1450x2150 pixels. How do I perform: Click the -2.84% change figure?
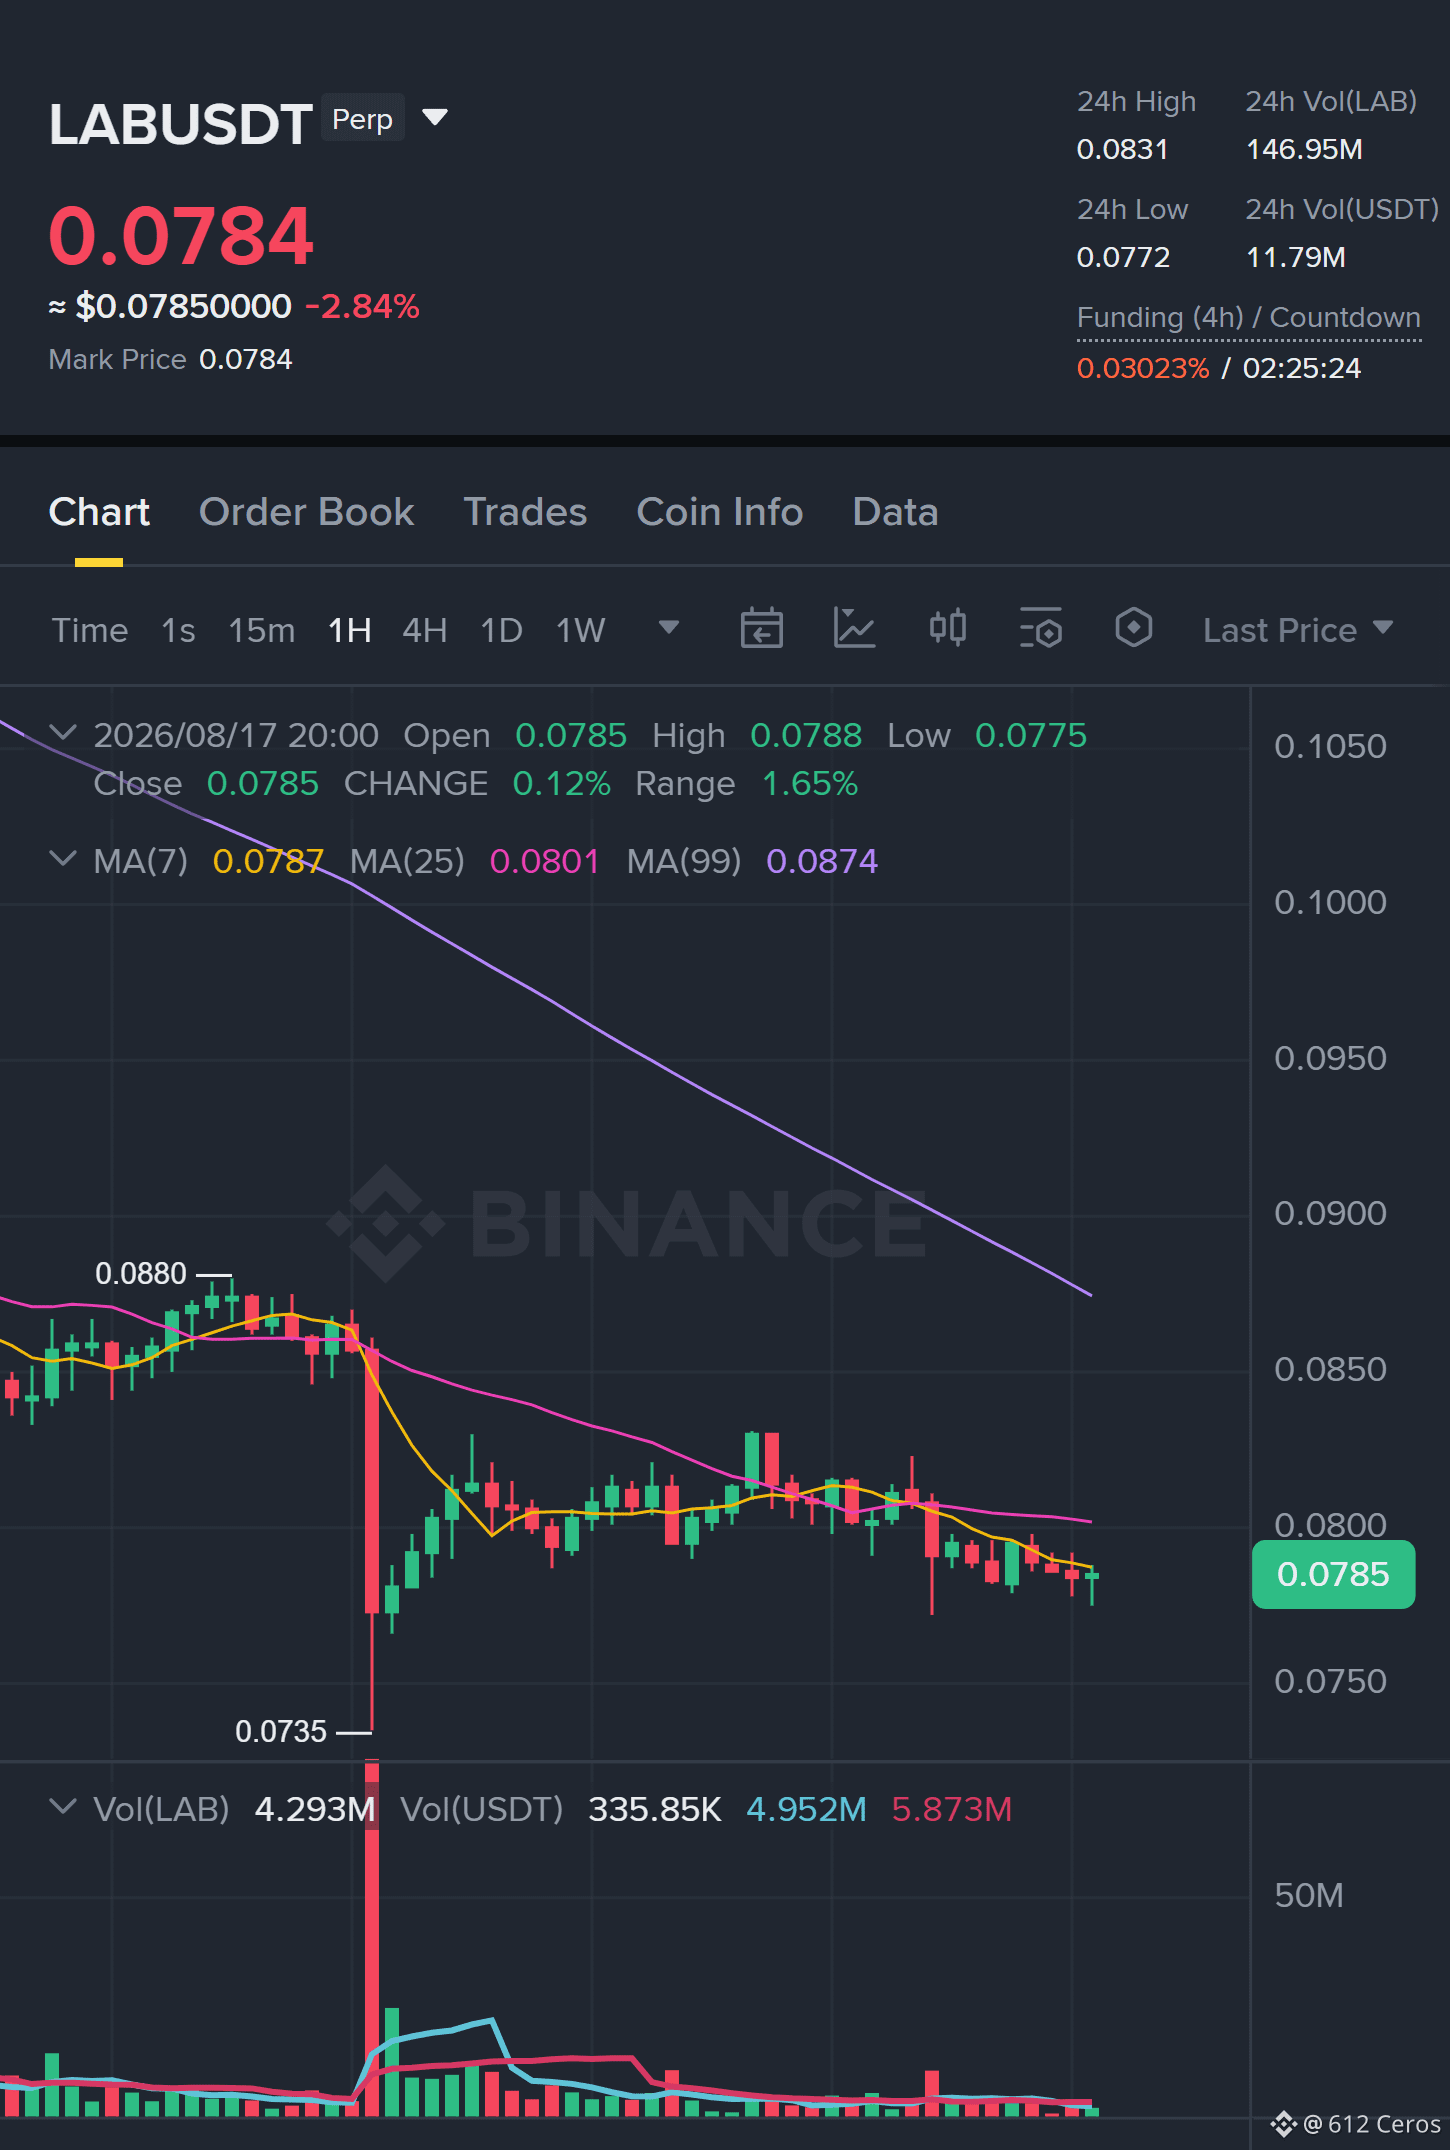(362, 306)
